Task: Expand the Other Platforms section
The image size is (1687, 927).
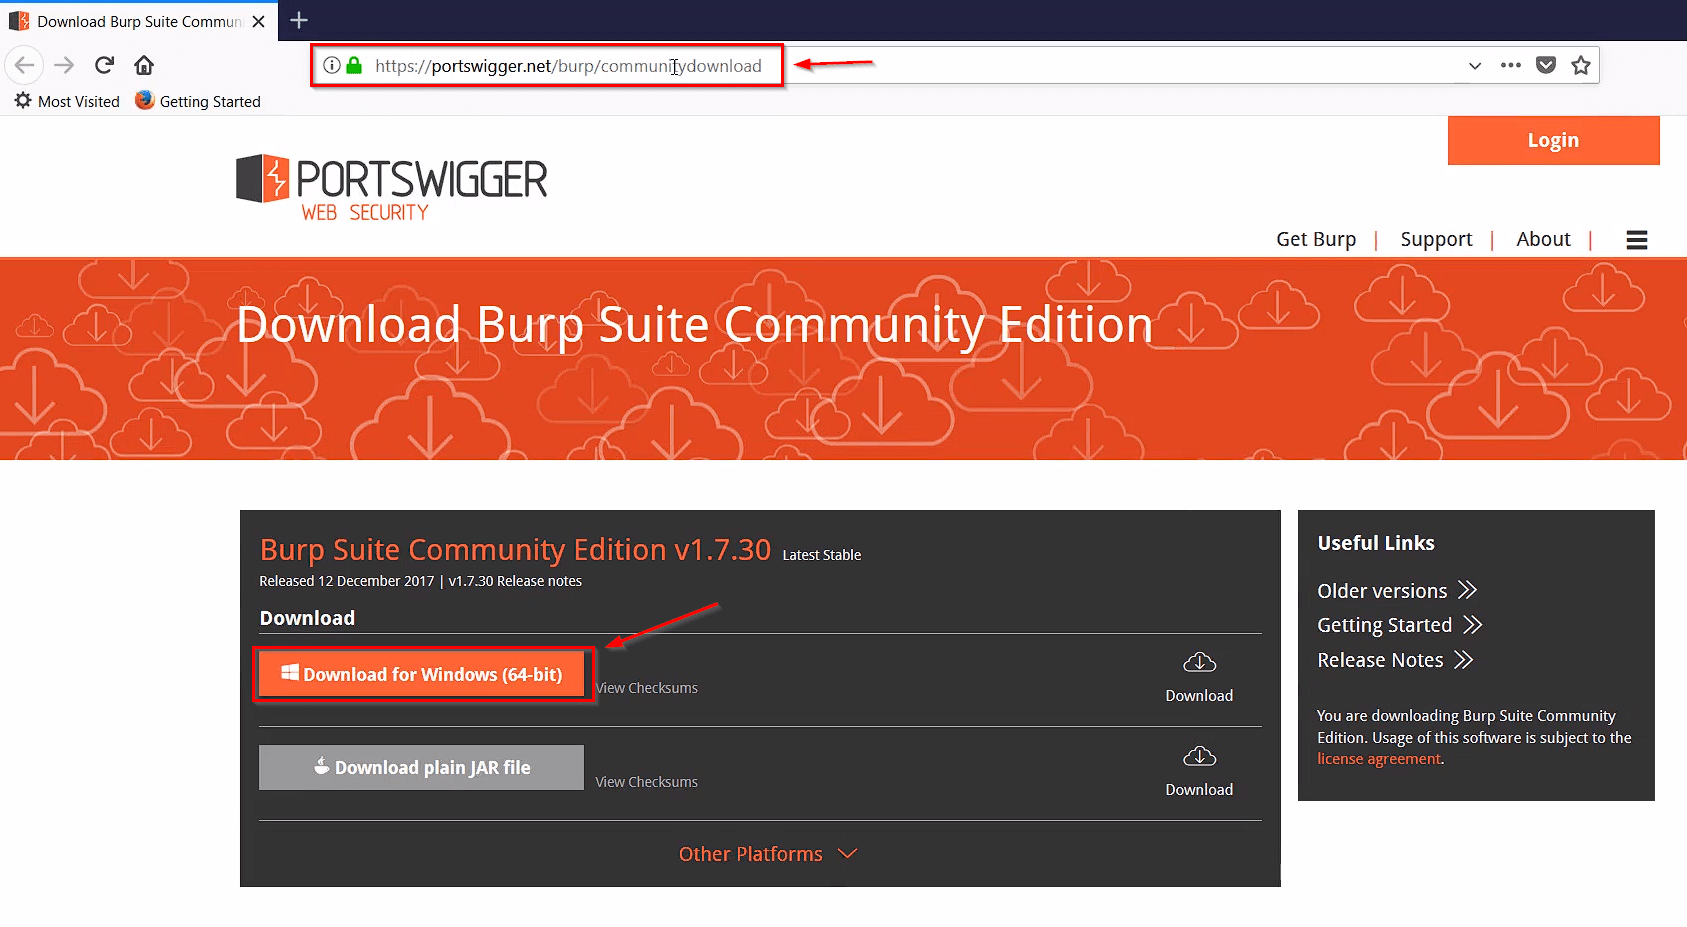Action: point(767,854)
